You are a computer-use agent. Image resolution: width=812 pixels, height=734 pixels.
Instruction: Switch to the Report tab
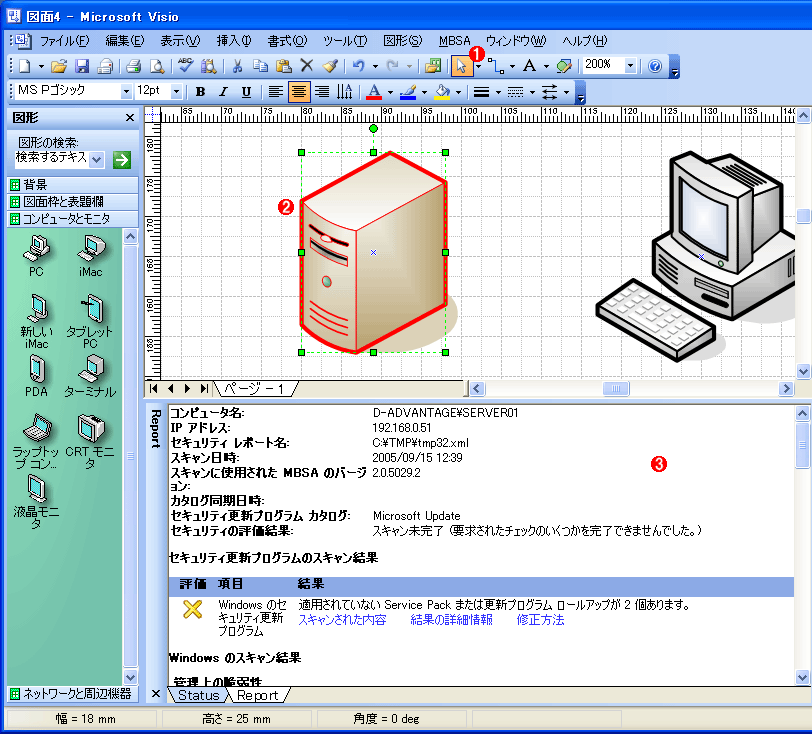[x=257, y=695]
